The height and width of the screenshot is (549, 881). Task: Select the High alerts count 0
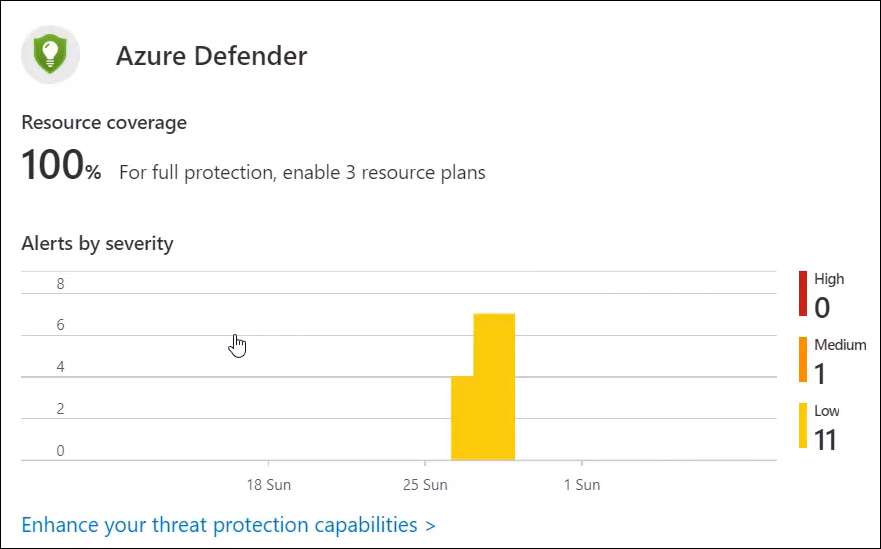tap(822, 307)
